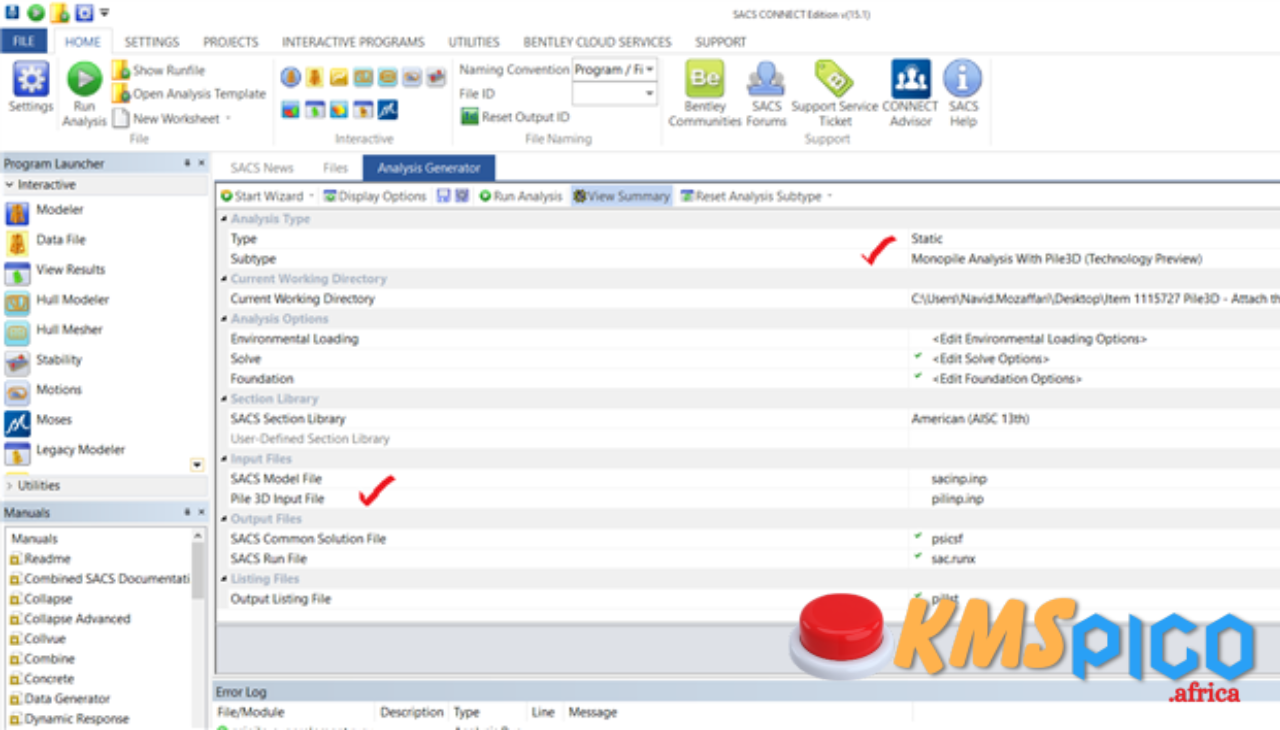Close the Program Launcher panel
This screenshot has height=730, width=1280.
[201, 163]
